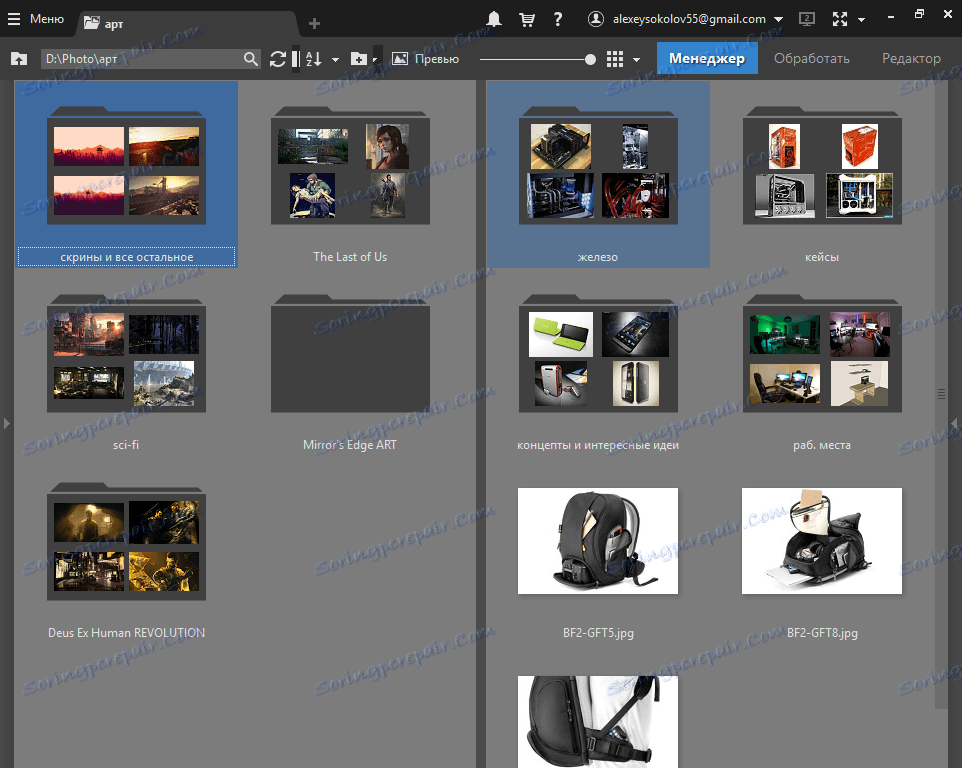Click the BF2-GFT8.jpg file name
The width and height of the screenshot is (962, 768).
point(822,632)
